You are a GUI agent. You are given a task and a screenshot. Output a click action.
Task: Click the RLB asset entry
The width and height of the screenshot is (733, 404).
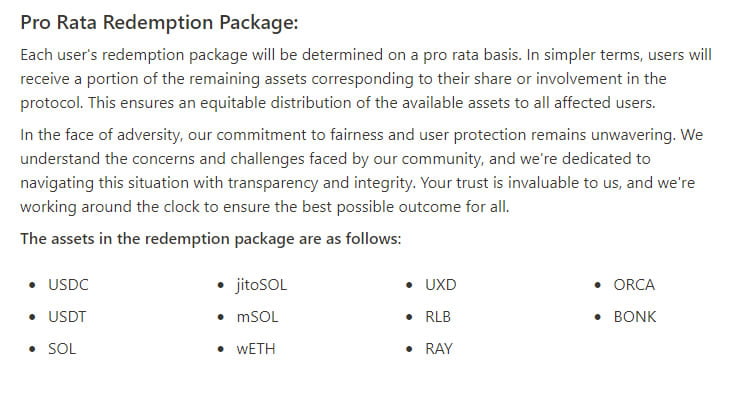pyautogui.click(x=438, y=317)
